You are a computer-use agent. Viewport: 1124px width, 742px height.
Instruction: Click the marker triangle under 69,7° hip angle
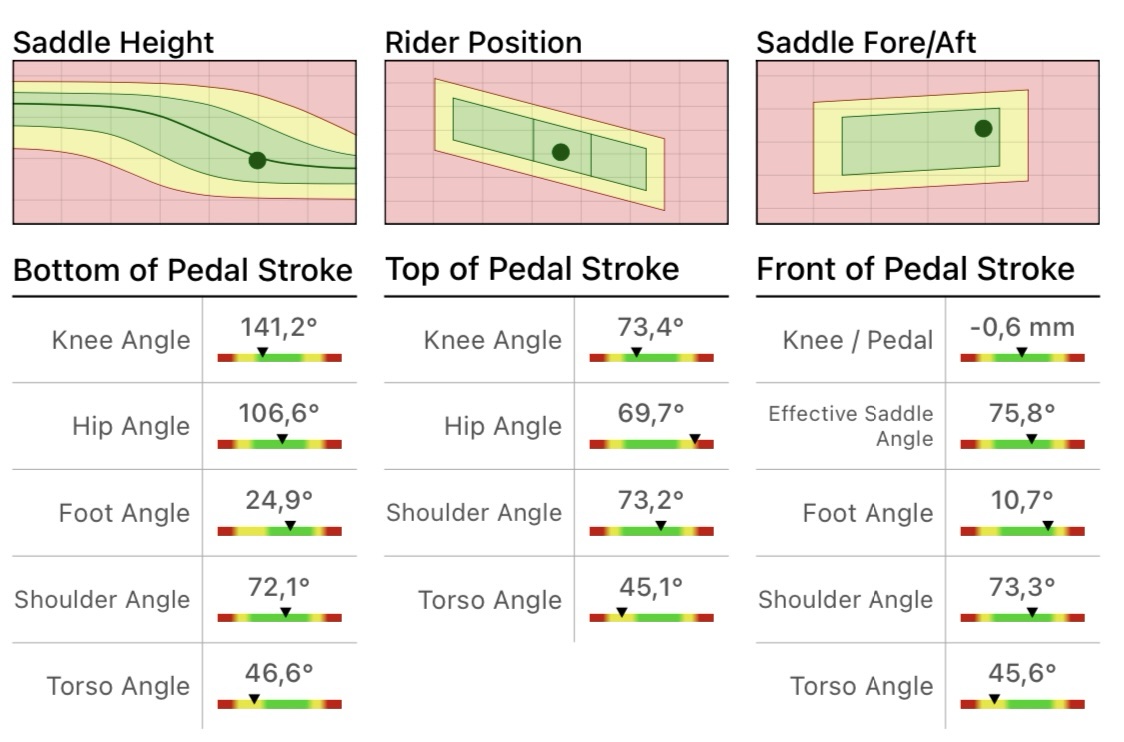click(x=695, y=438)
